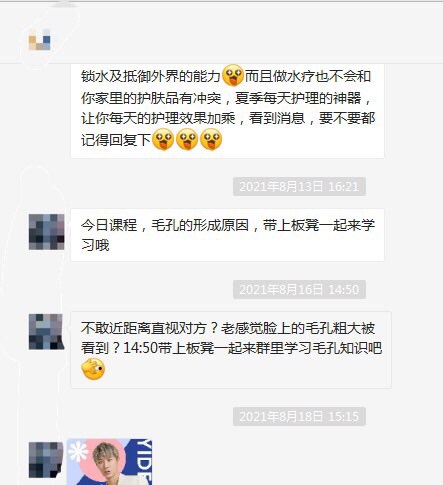This screenshot has height=485, width=443.
Task: Click sender avatar beside 今日课程 message
Action: click(x=46, y=232)
